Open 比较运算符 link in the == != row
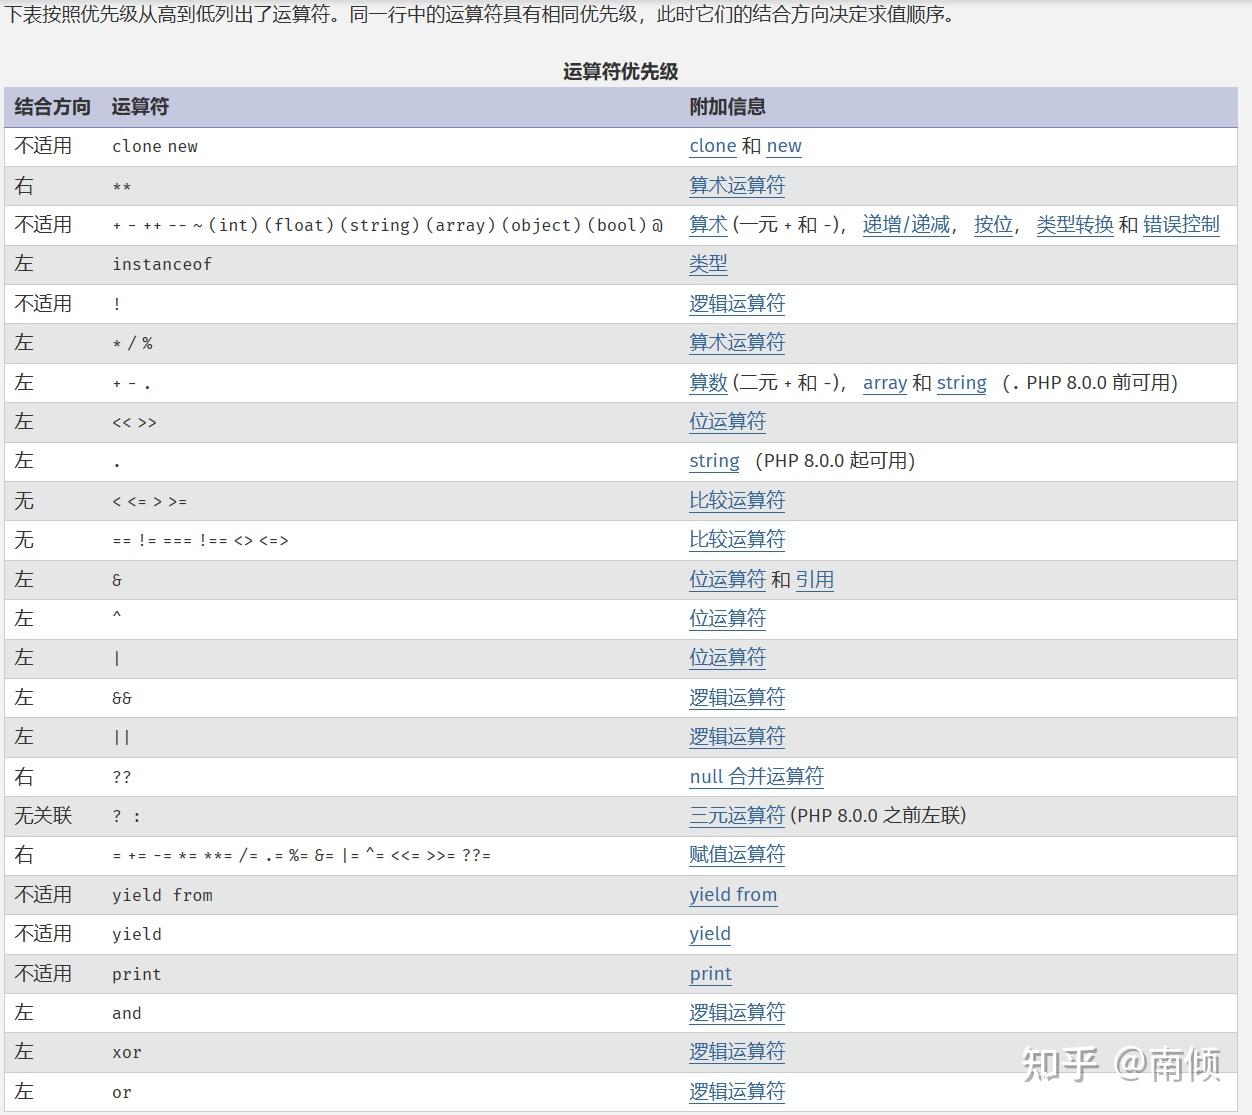 click(737, 540)
